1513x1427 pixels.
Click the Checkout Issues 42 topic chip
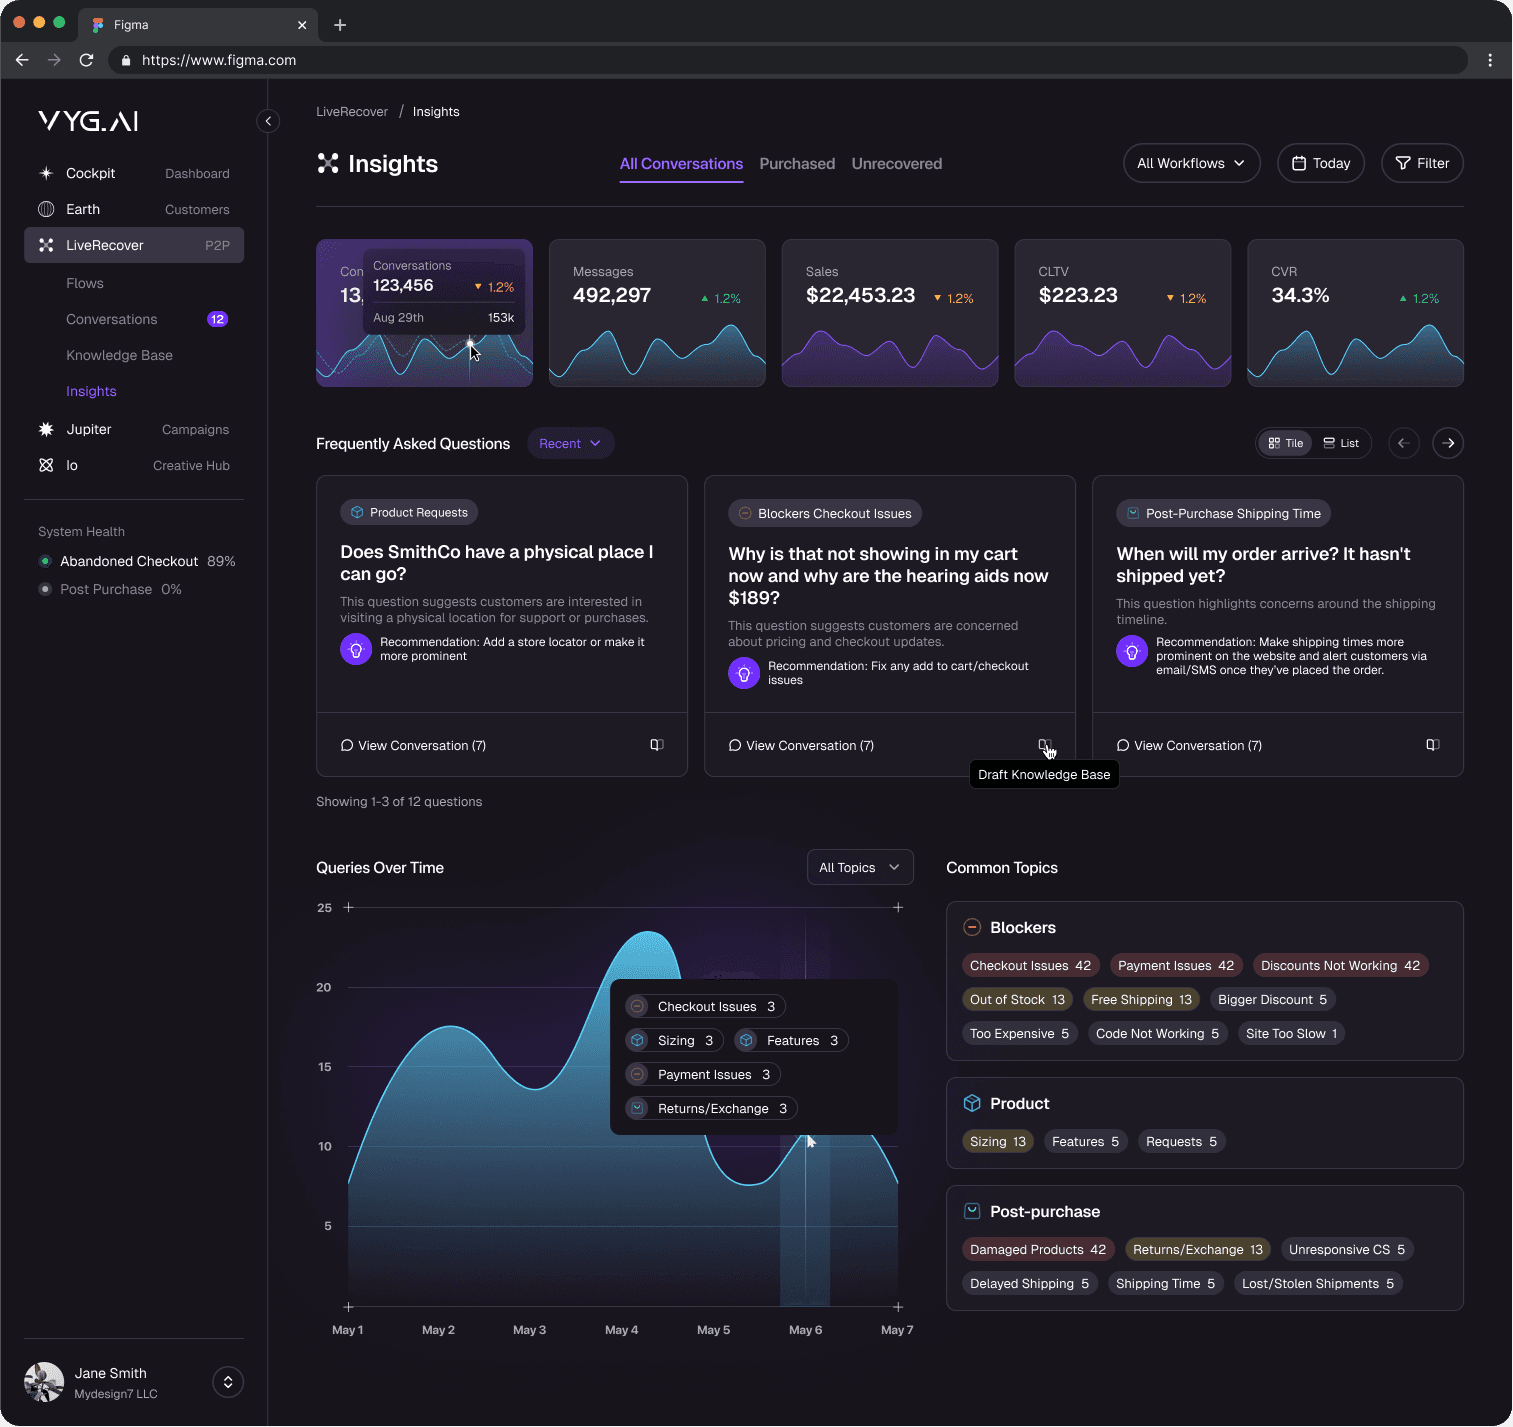[1030, 965]
